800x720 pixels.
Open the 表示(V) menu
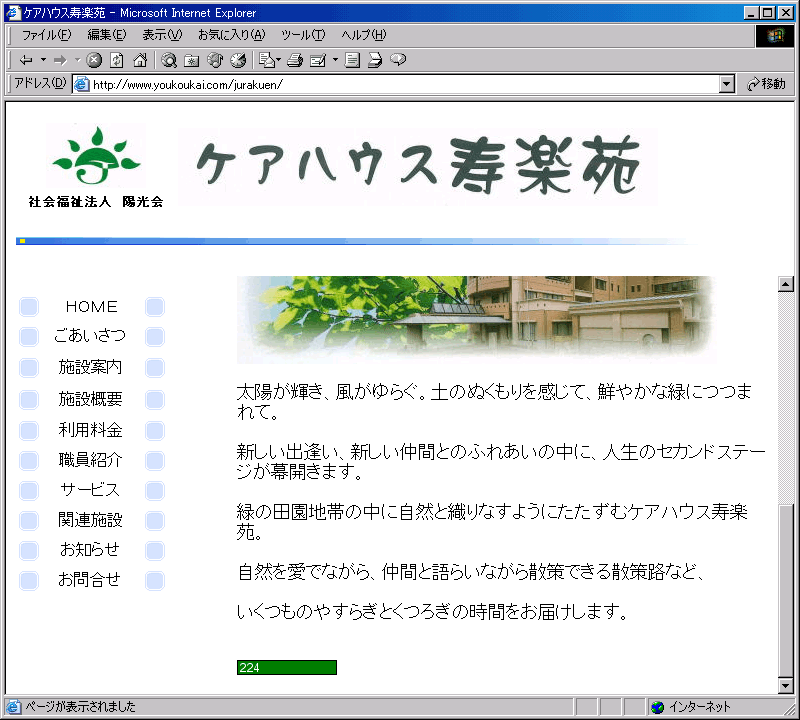[x=162, y=35]
